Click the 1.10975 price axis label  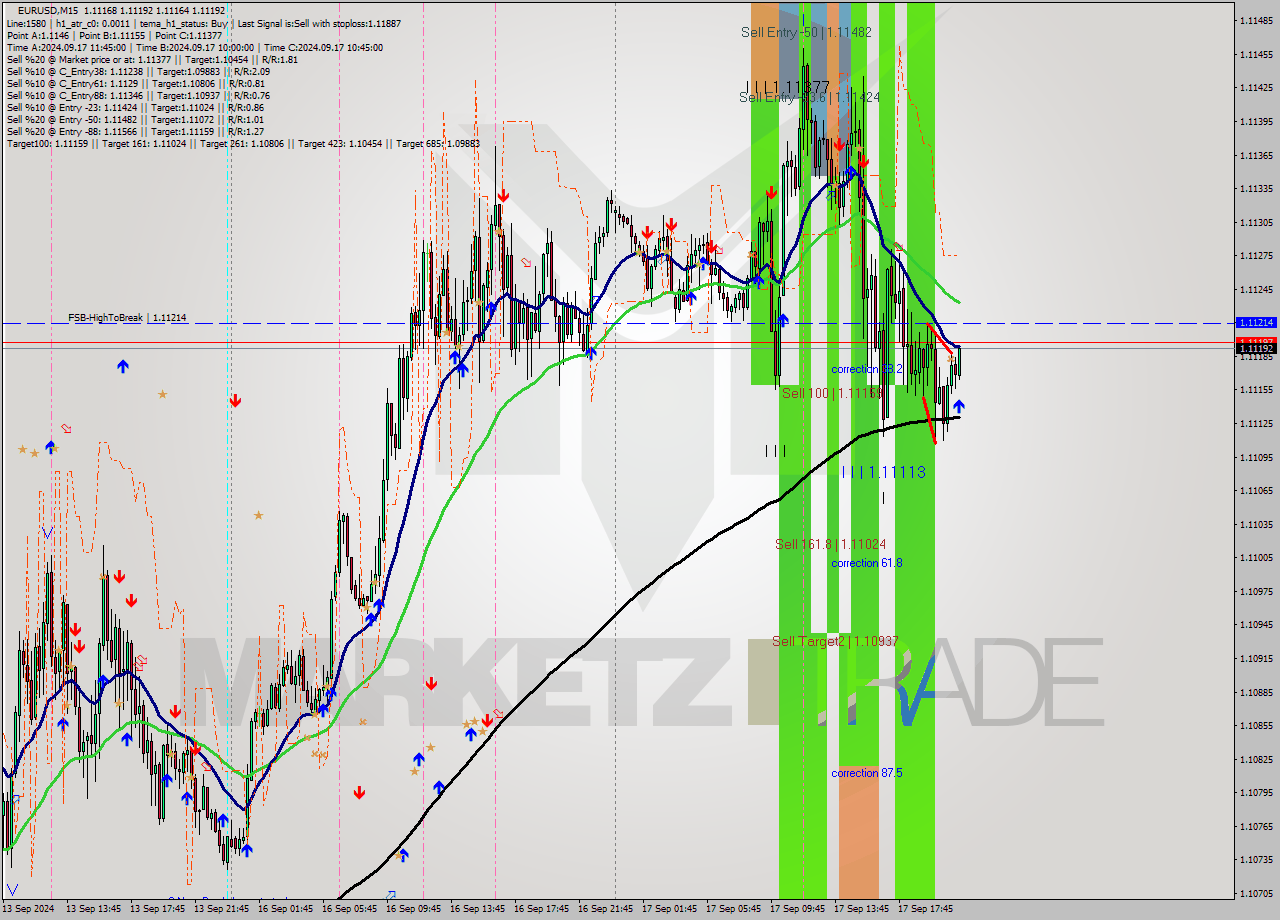point(1257,591)
